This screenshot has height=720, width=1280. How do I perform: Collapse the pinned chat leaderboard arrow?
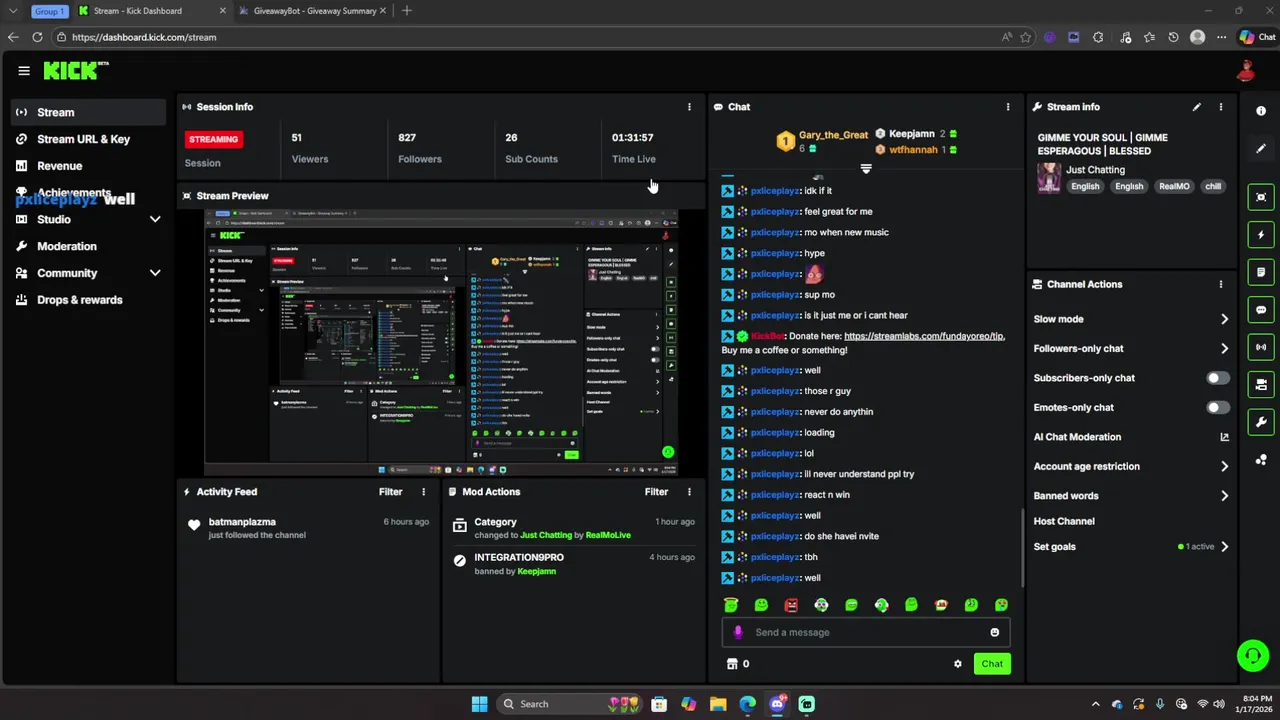866,169
